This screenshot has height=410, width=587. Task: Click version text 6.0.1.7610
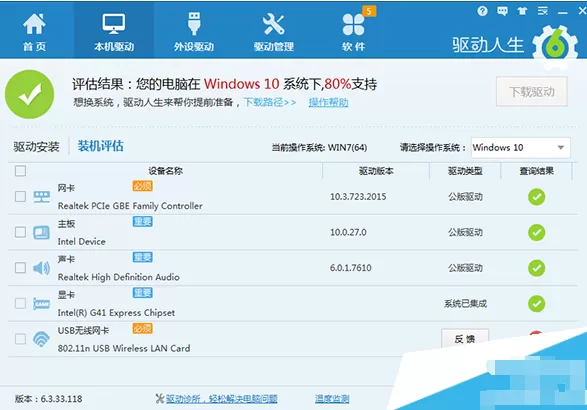point(350,268)
